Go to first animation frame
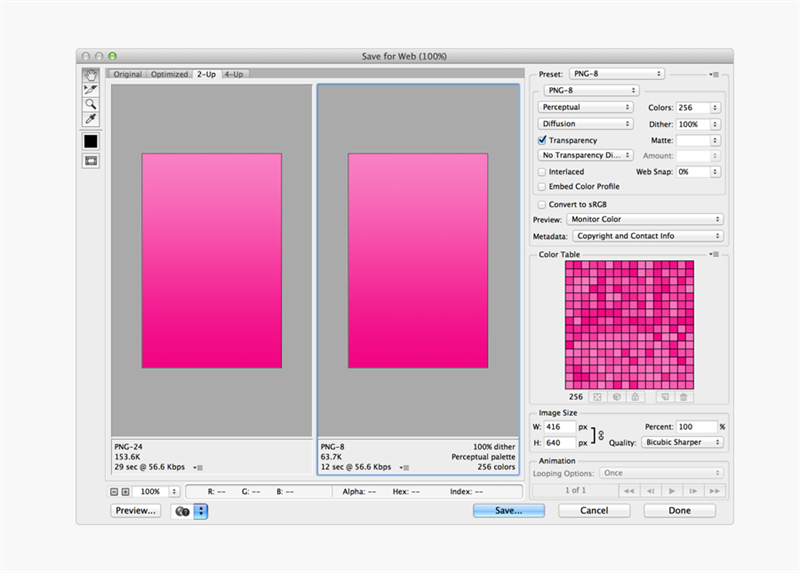Screen dimensions: 800x573 coord(629,491)
